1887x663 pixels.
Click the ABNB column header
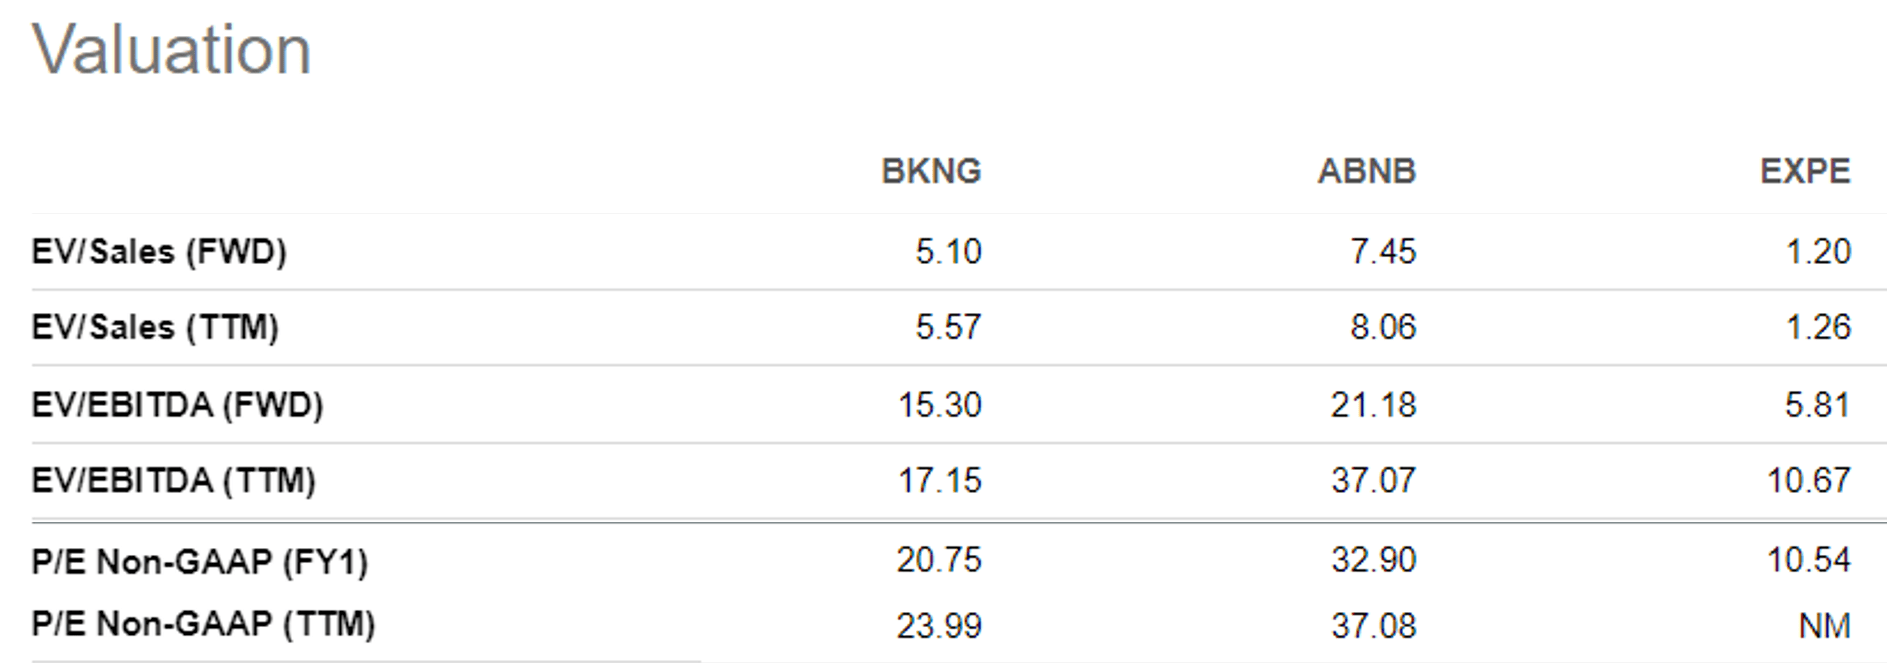1366,171
